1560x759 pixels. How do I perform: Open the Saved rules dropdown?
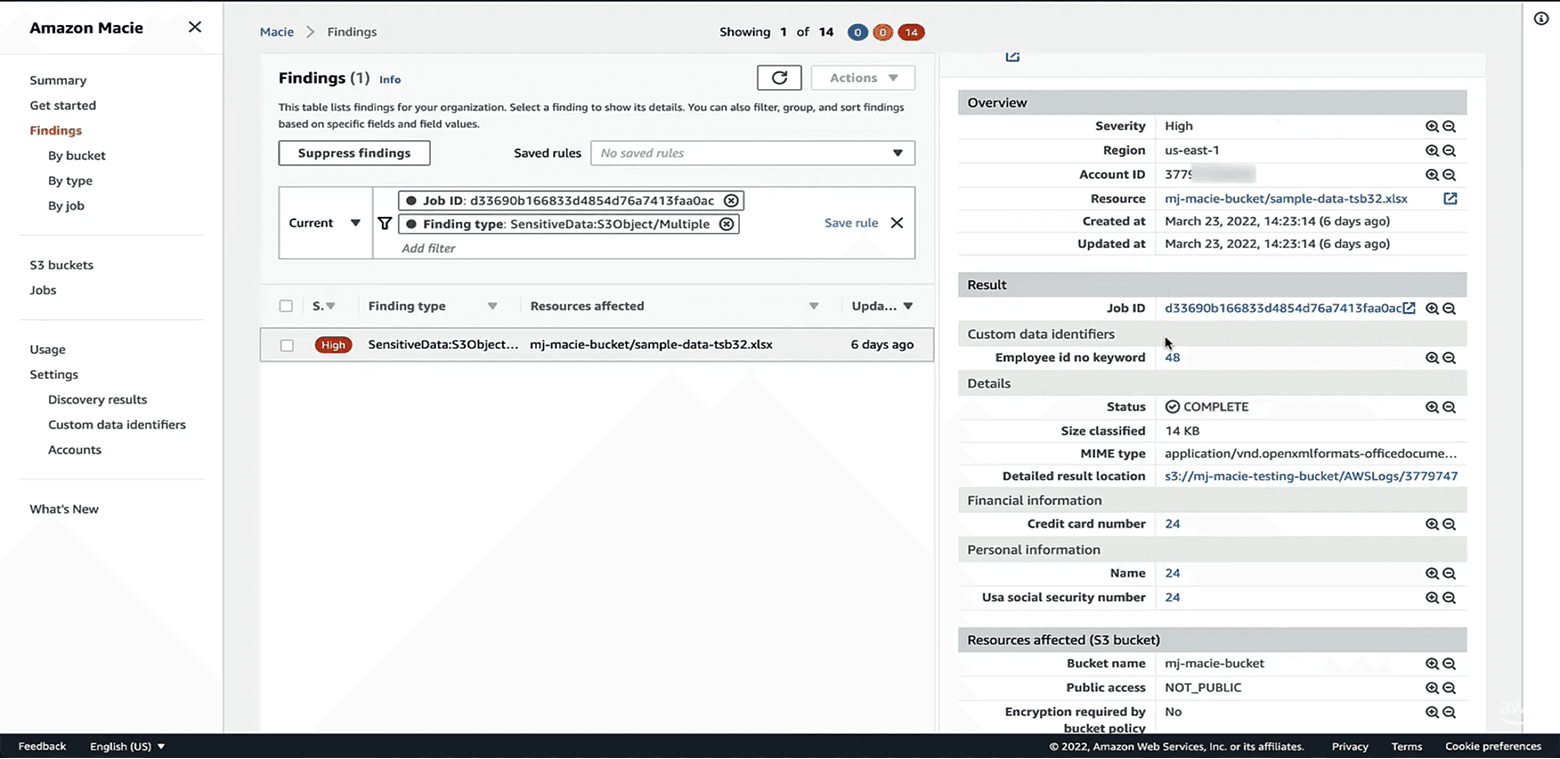coord(752,153)
